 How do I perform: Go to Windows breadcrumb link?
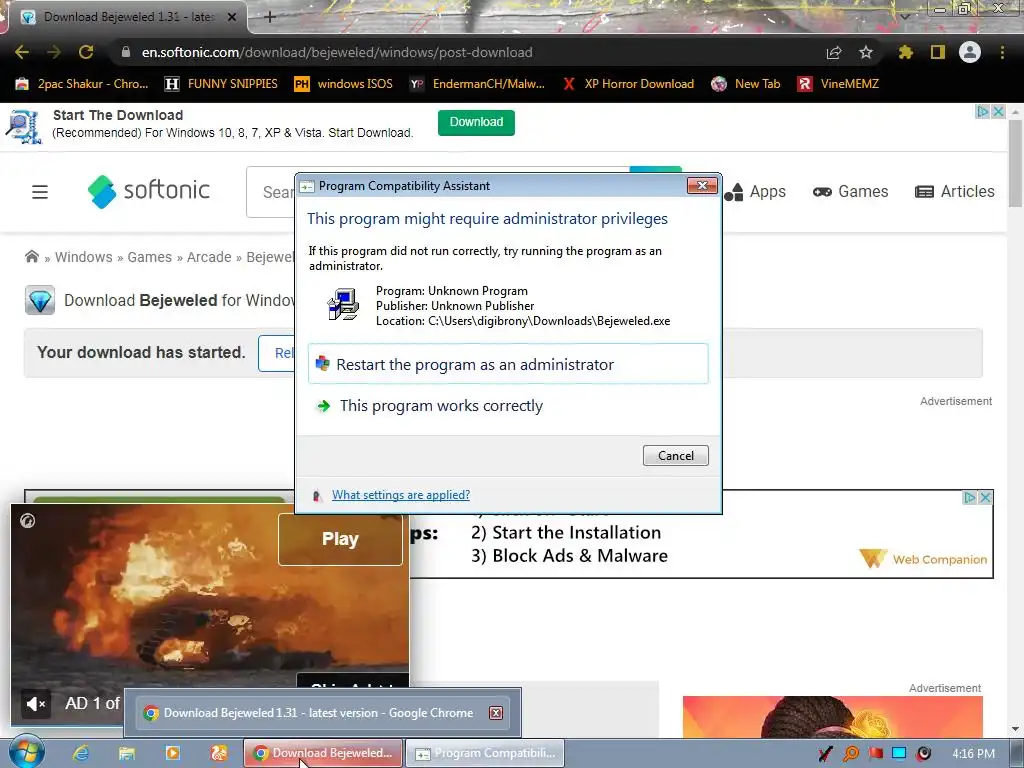84,257
